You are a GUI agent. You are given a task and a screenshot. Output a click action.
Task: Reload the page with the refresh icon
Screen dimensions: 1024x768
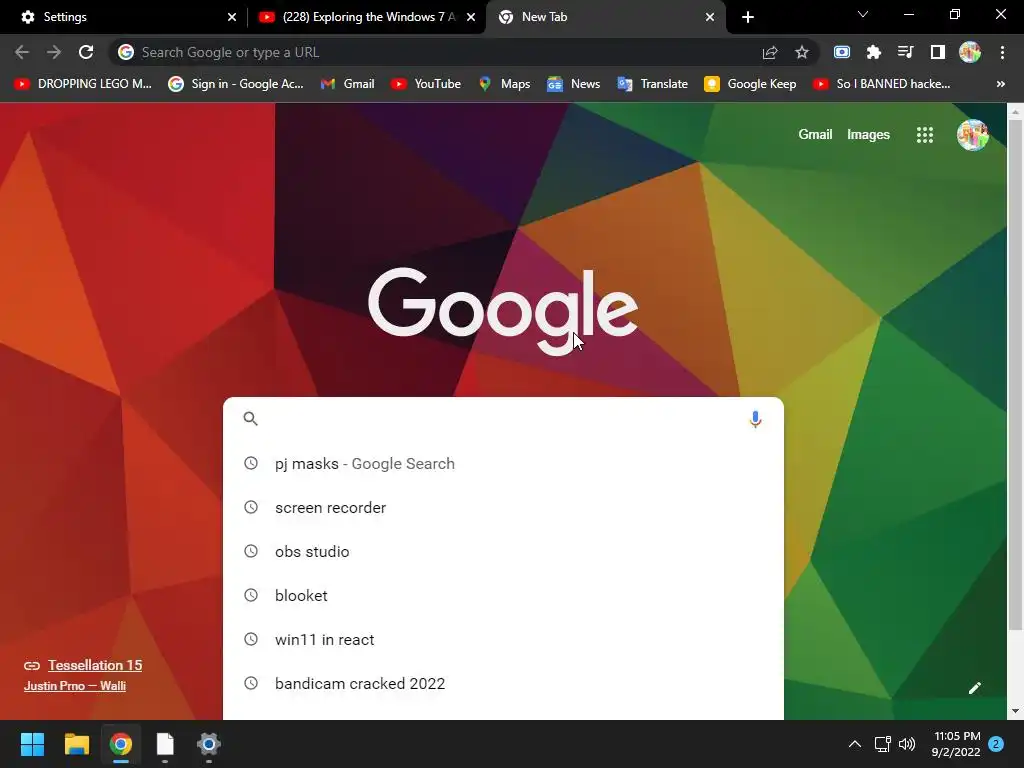(86, 52)
